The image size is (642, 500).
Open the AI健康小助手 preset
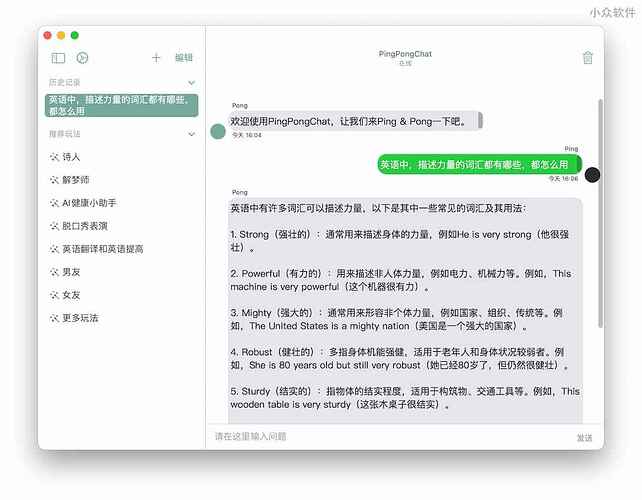[x=89, y=203]
